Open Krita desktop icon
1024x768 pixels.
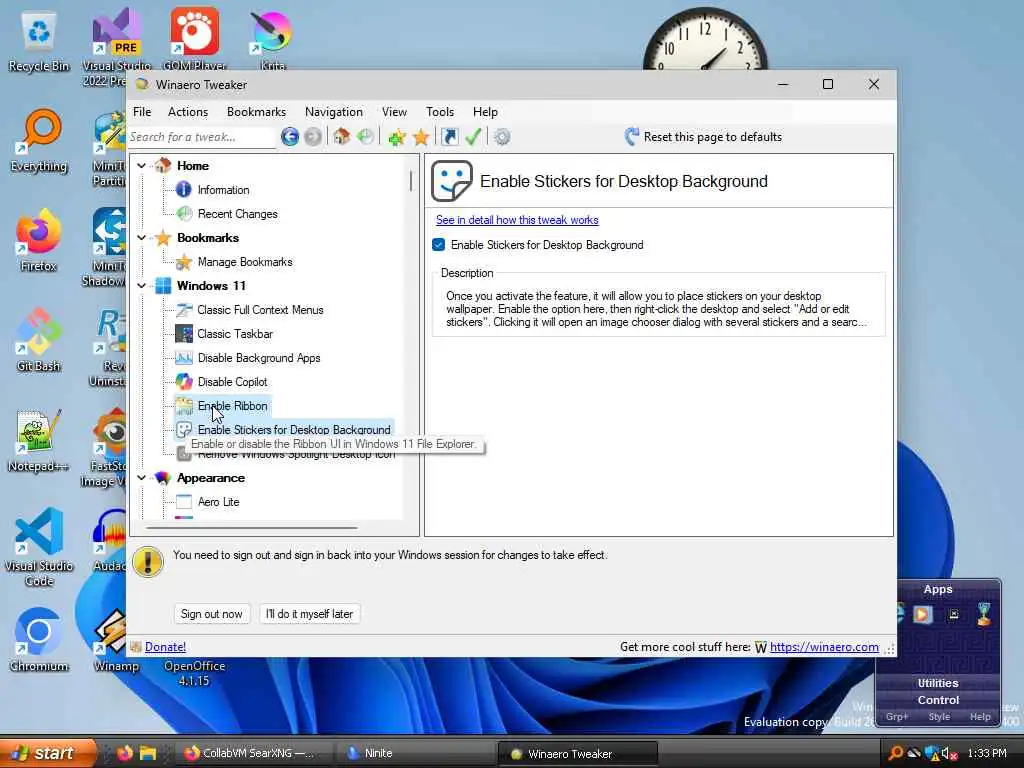(x=272, y=39)
